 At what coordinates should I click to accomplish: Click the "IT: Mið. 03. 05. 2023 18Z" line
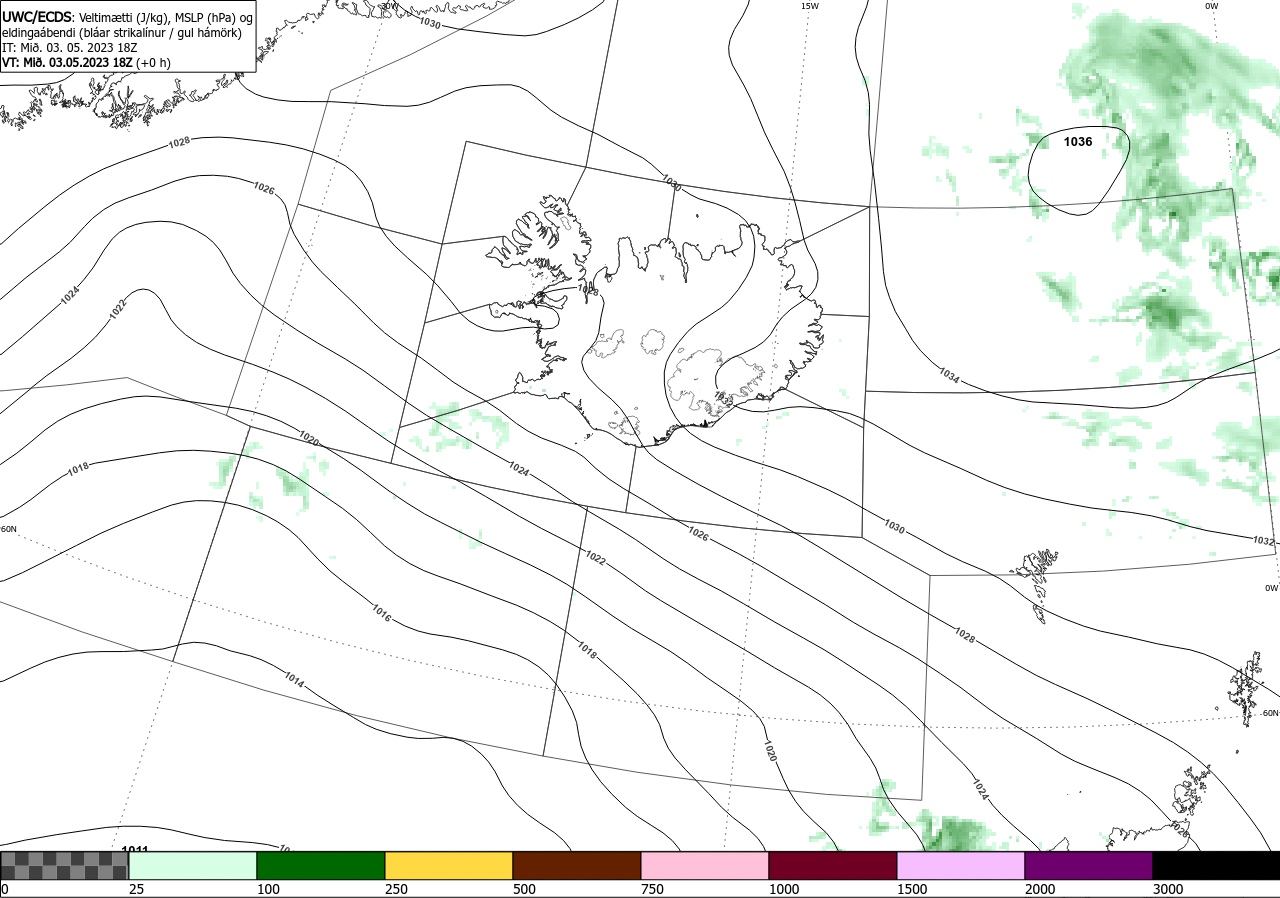pyautogui.click(x=68, y=47)
